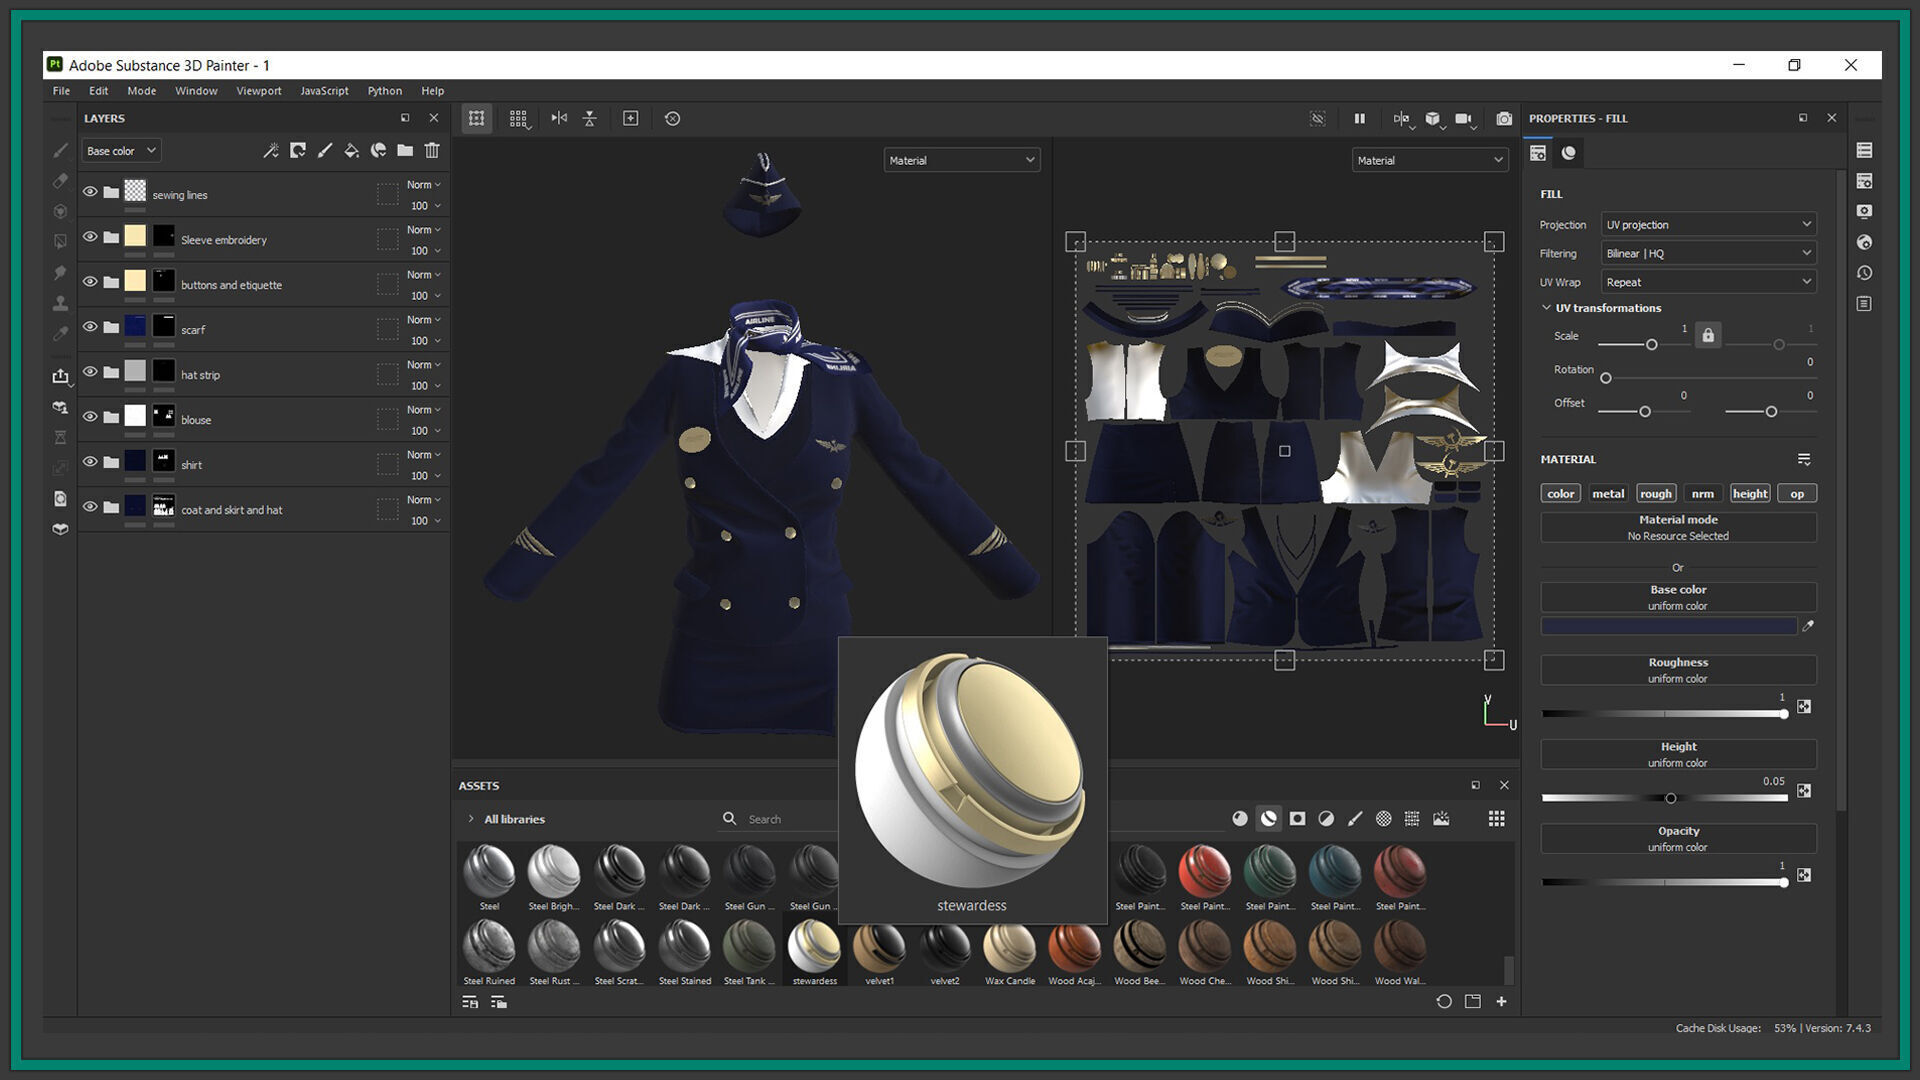Toggle symmetry tool in top toolbar
Viewport: 1920px width, 1080px height.
(559, 118)
